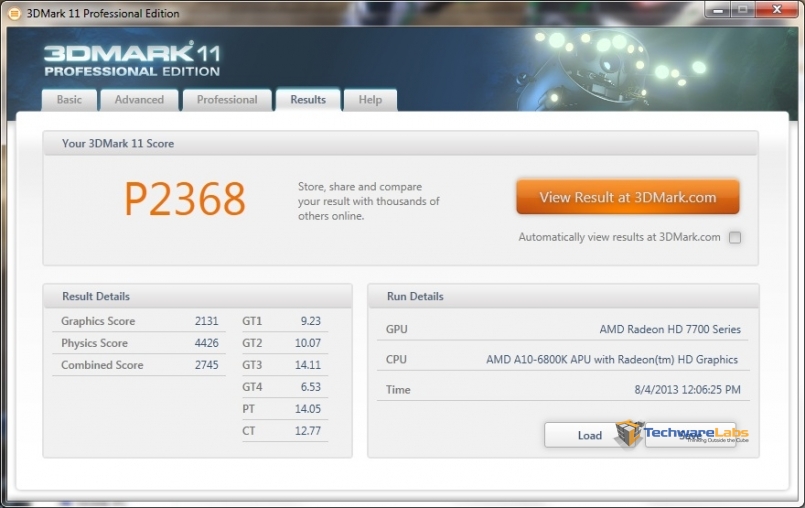Click the 3DMark 11 title bar icon
Image resolution: width=805 pixels, height=508 pixels.
(x=14, y=14)
